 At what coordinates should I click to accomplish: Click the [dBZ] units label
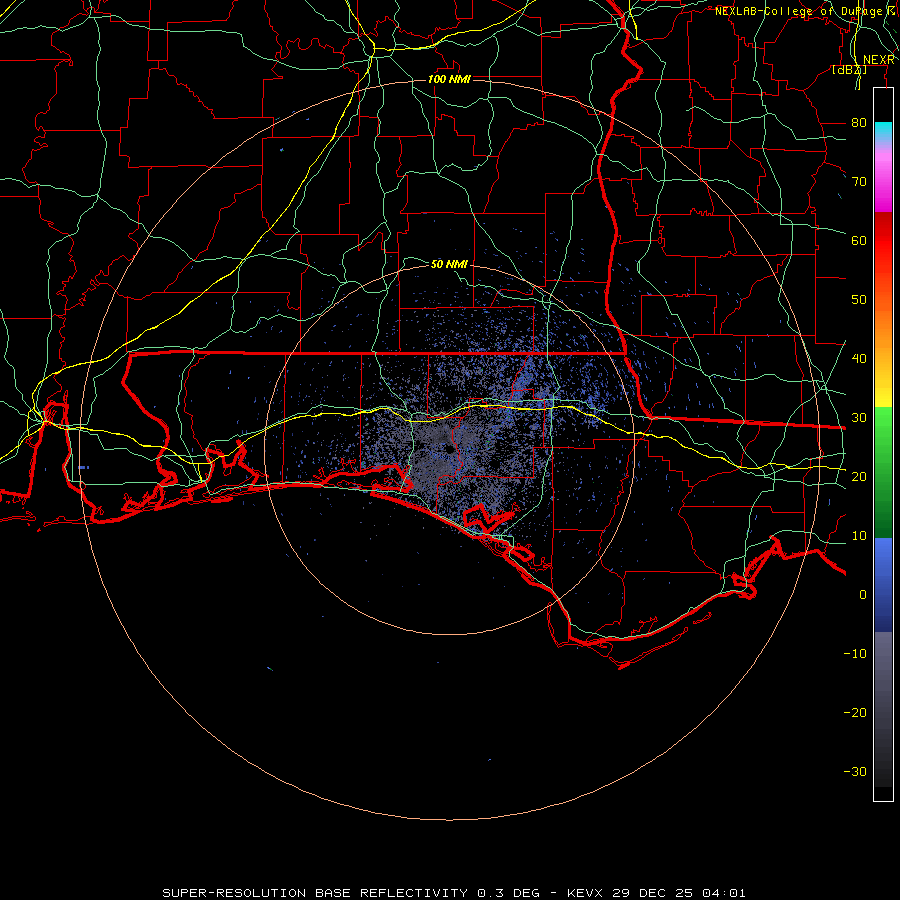[849, 69]
